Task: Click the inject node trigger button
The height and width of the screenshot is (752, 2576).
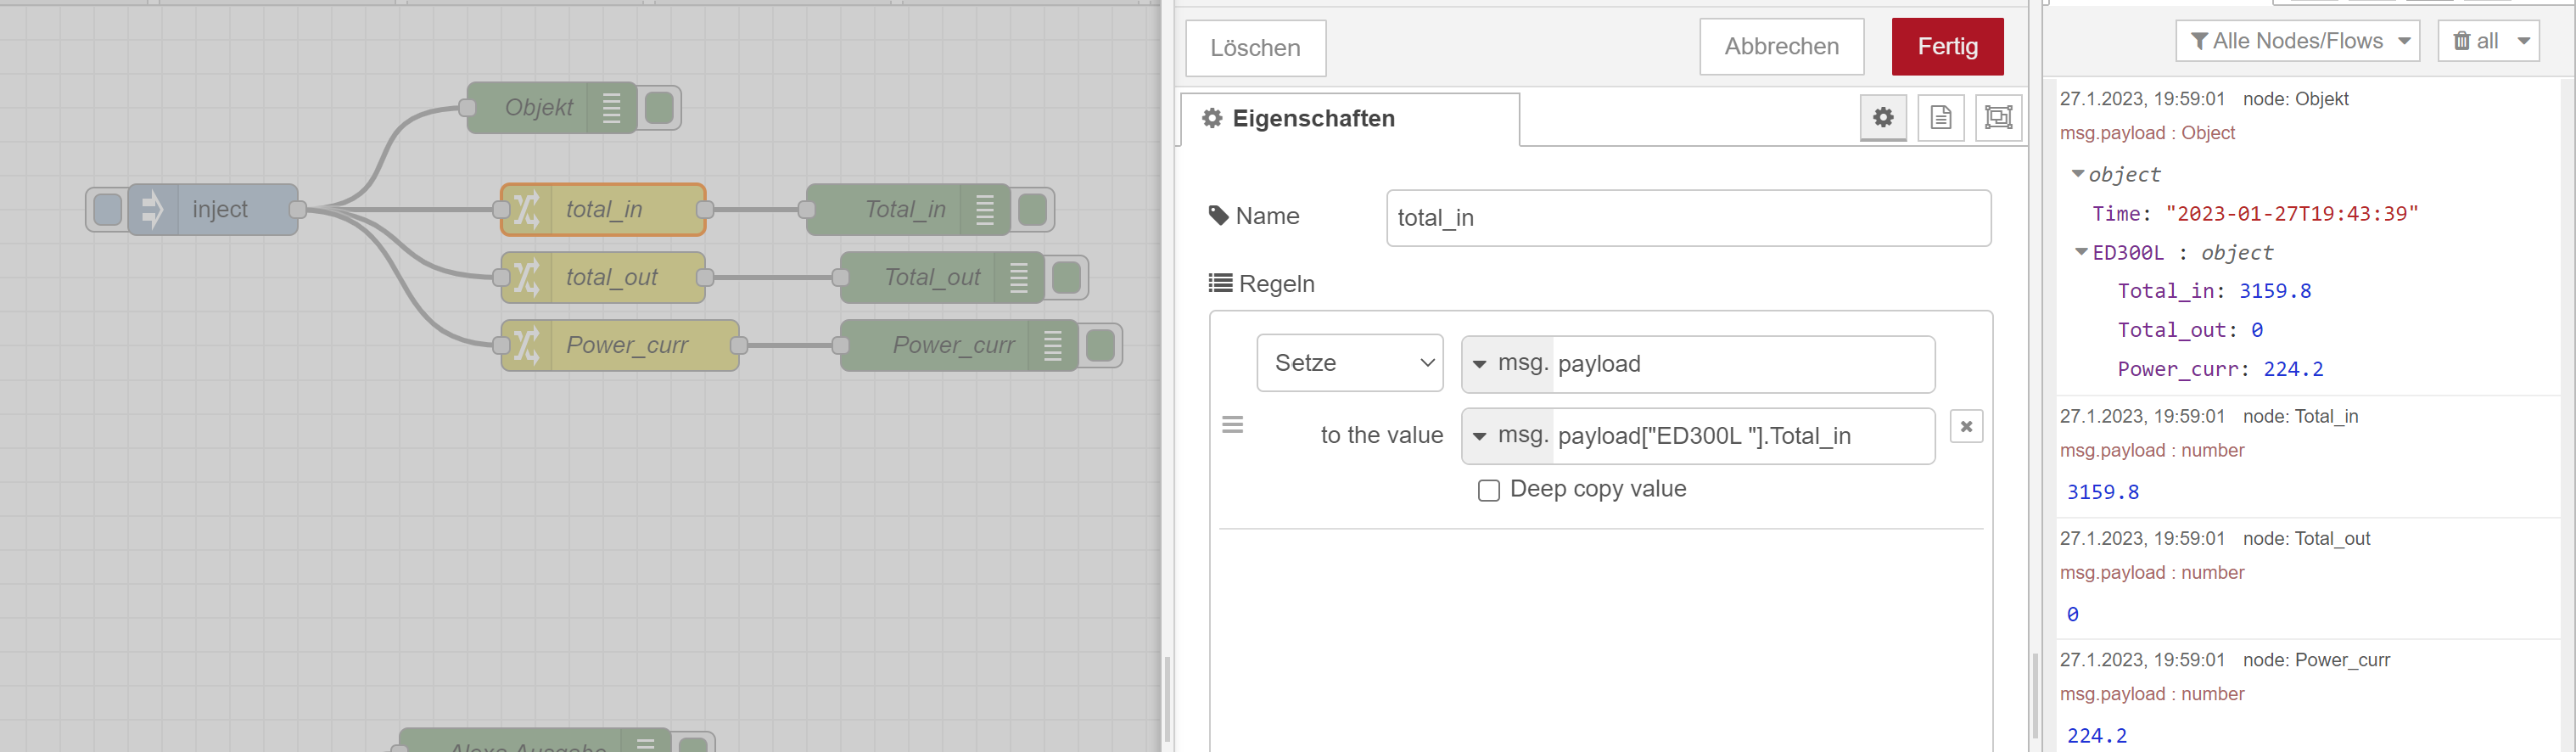Action: click(107, 210)
